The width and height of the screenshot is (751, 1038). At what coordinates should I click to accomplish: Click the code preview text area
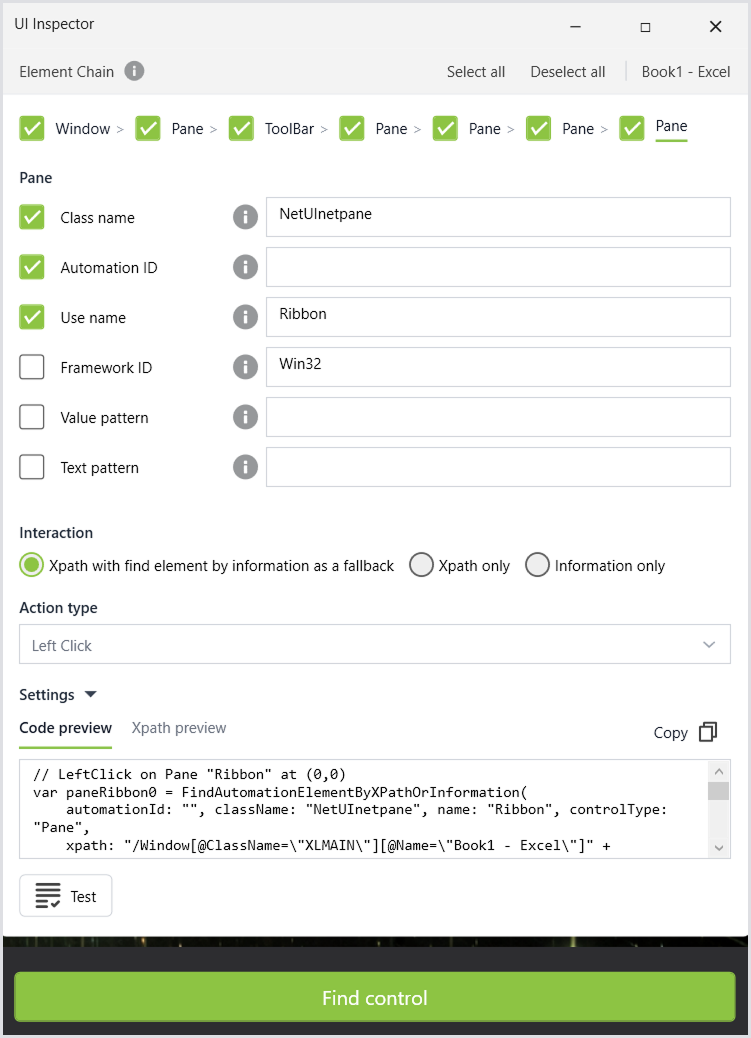tap(364, 809)
